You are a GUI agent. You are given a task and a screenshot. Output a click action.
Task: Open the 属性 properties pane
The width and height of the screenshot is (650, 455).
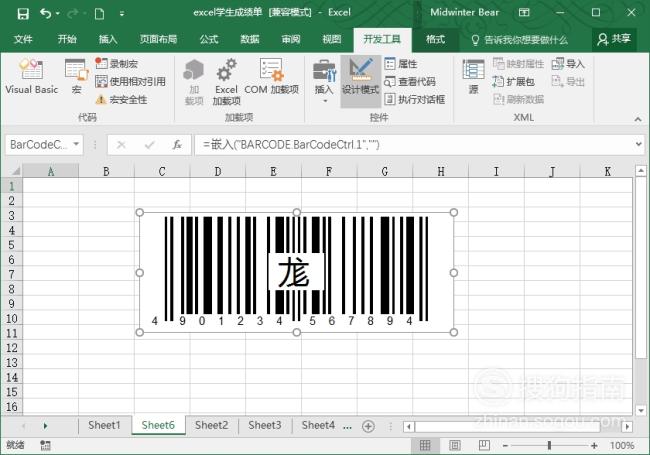click(401, 63)
